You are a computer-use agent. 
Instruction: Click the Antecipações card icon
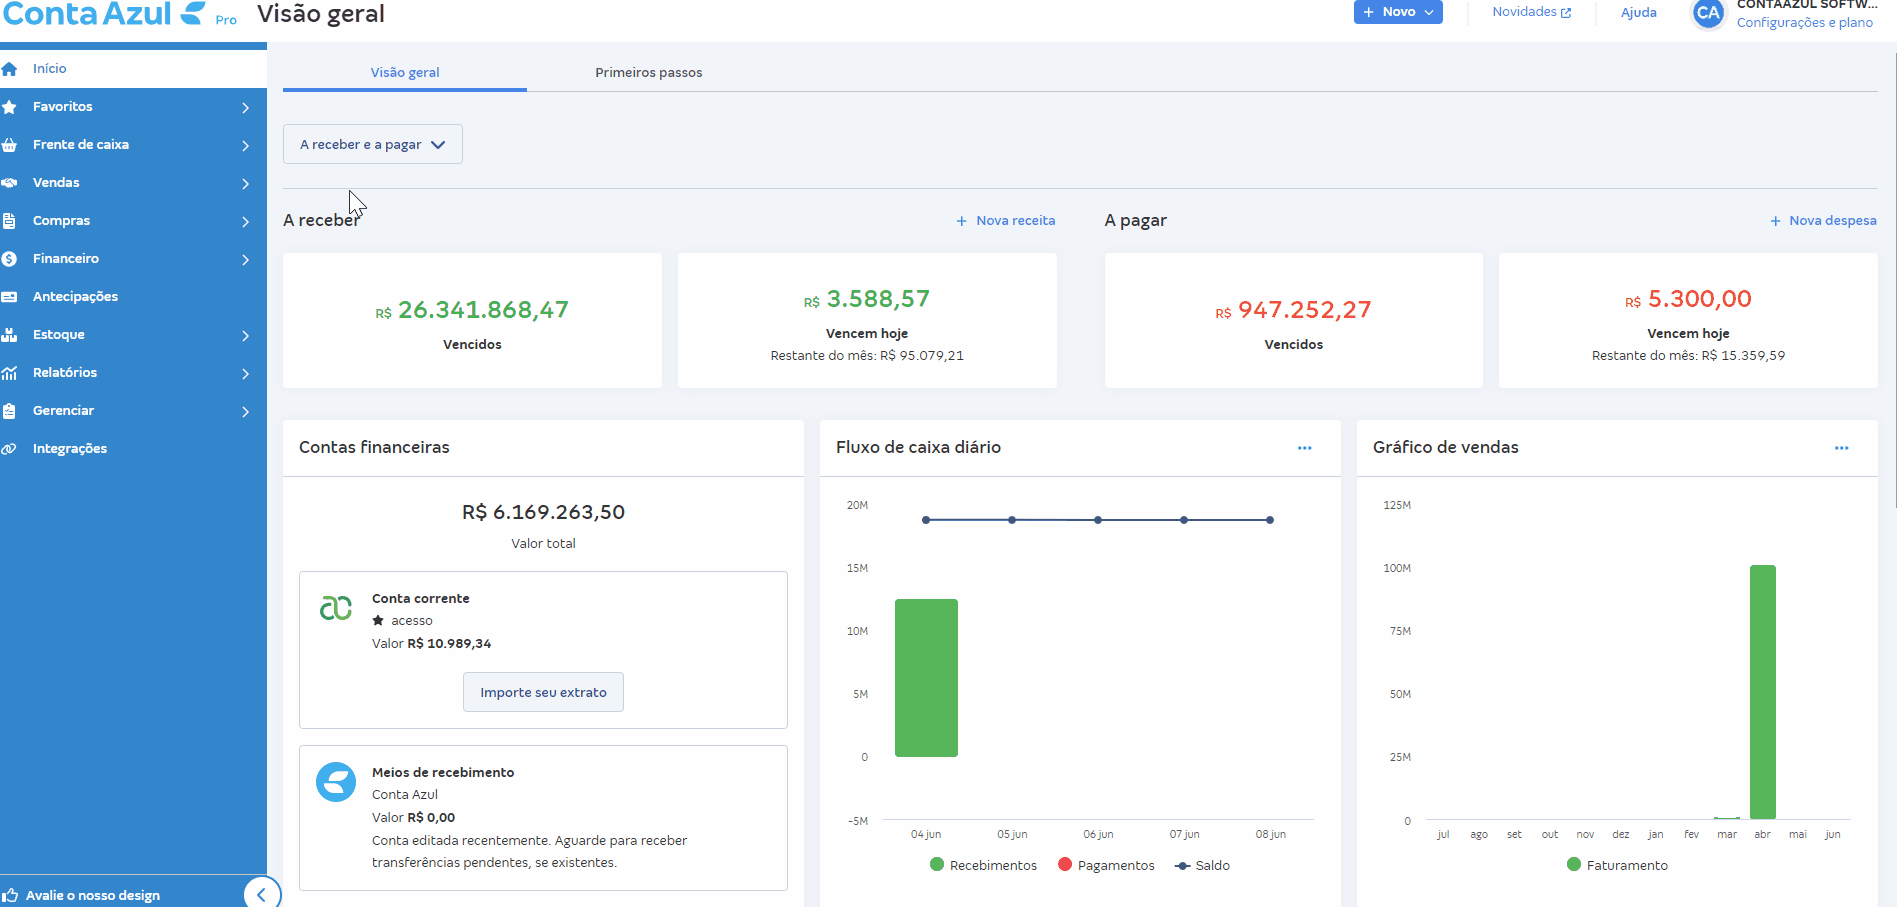coord(10,297)
